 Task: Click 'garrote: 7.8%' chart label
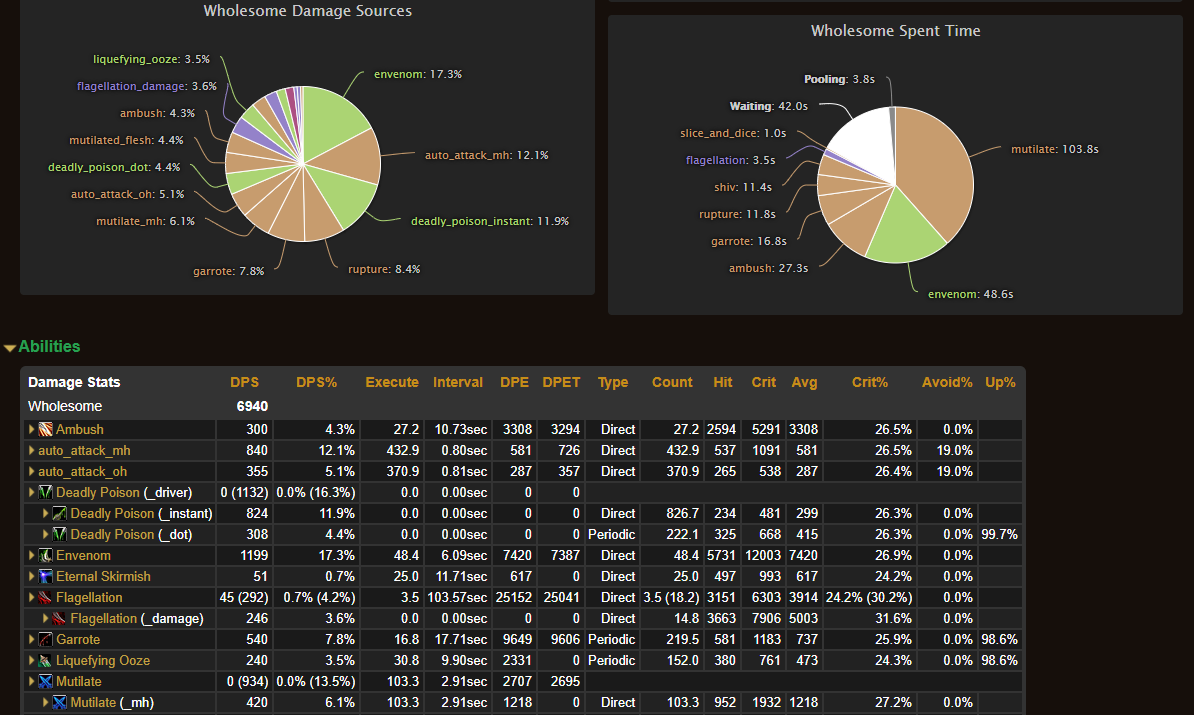228,272
